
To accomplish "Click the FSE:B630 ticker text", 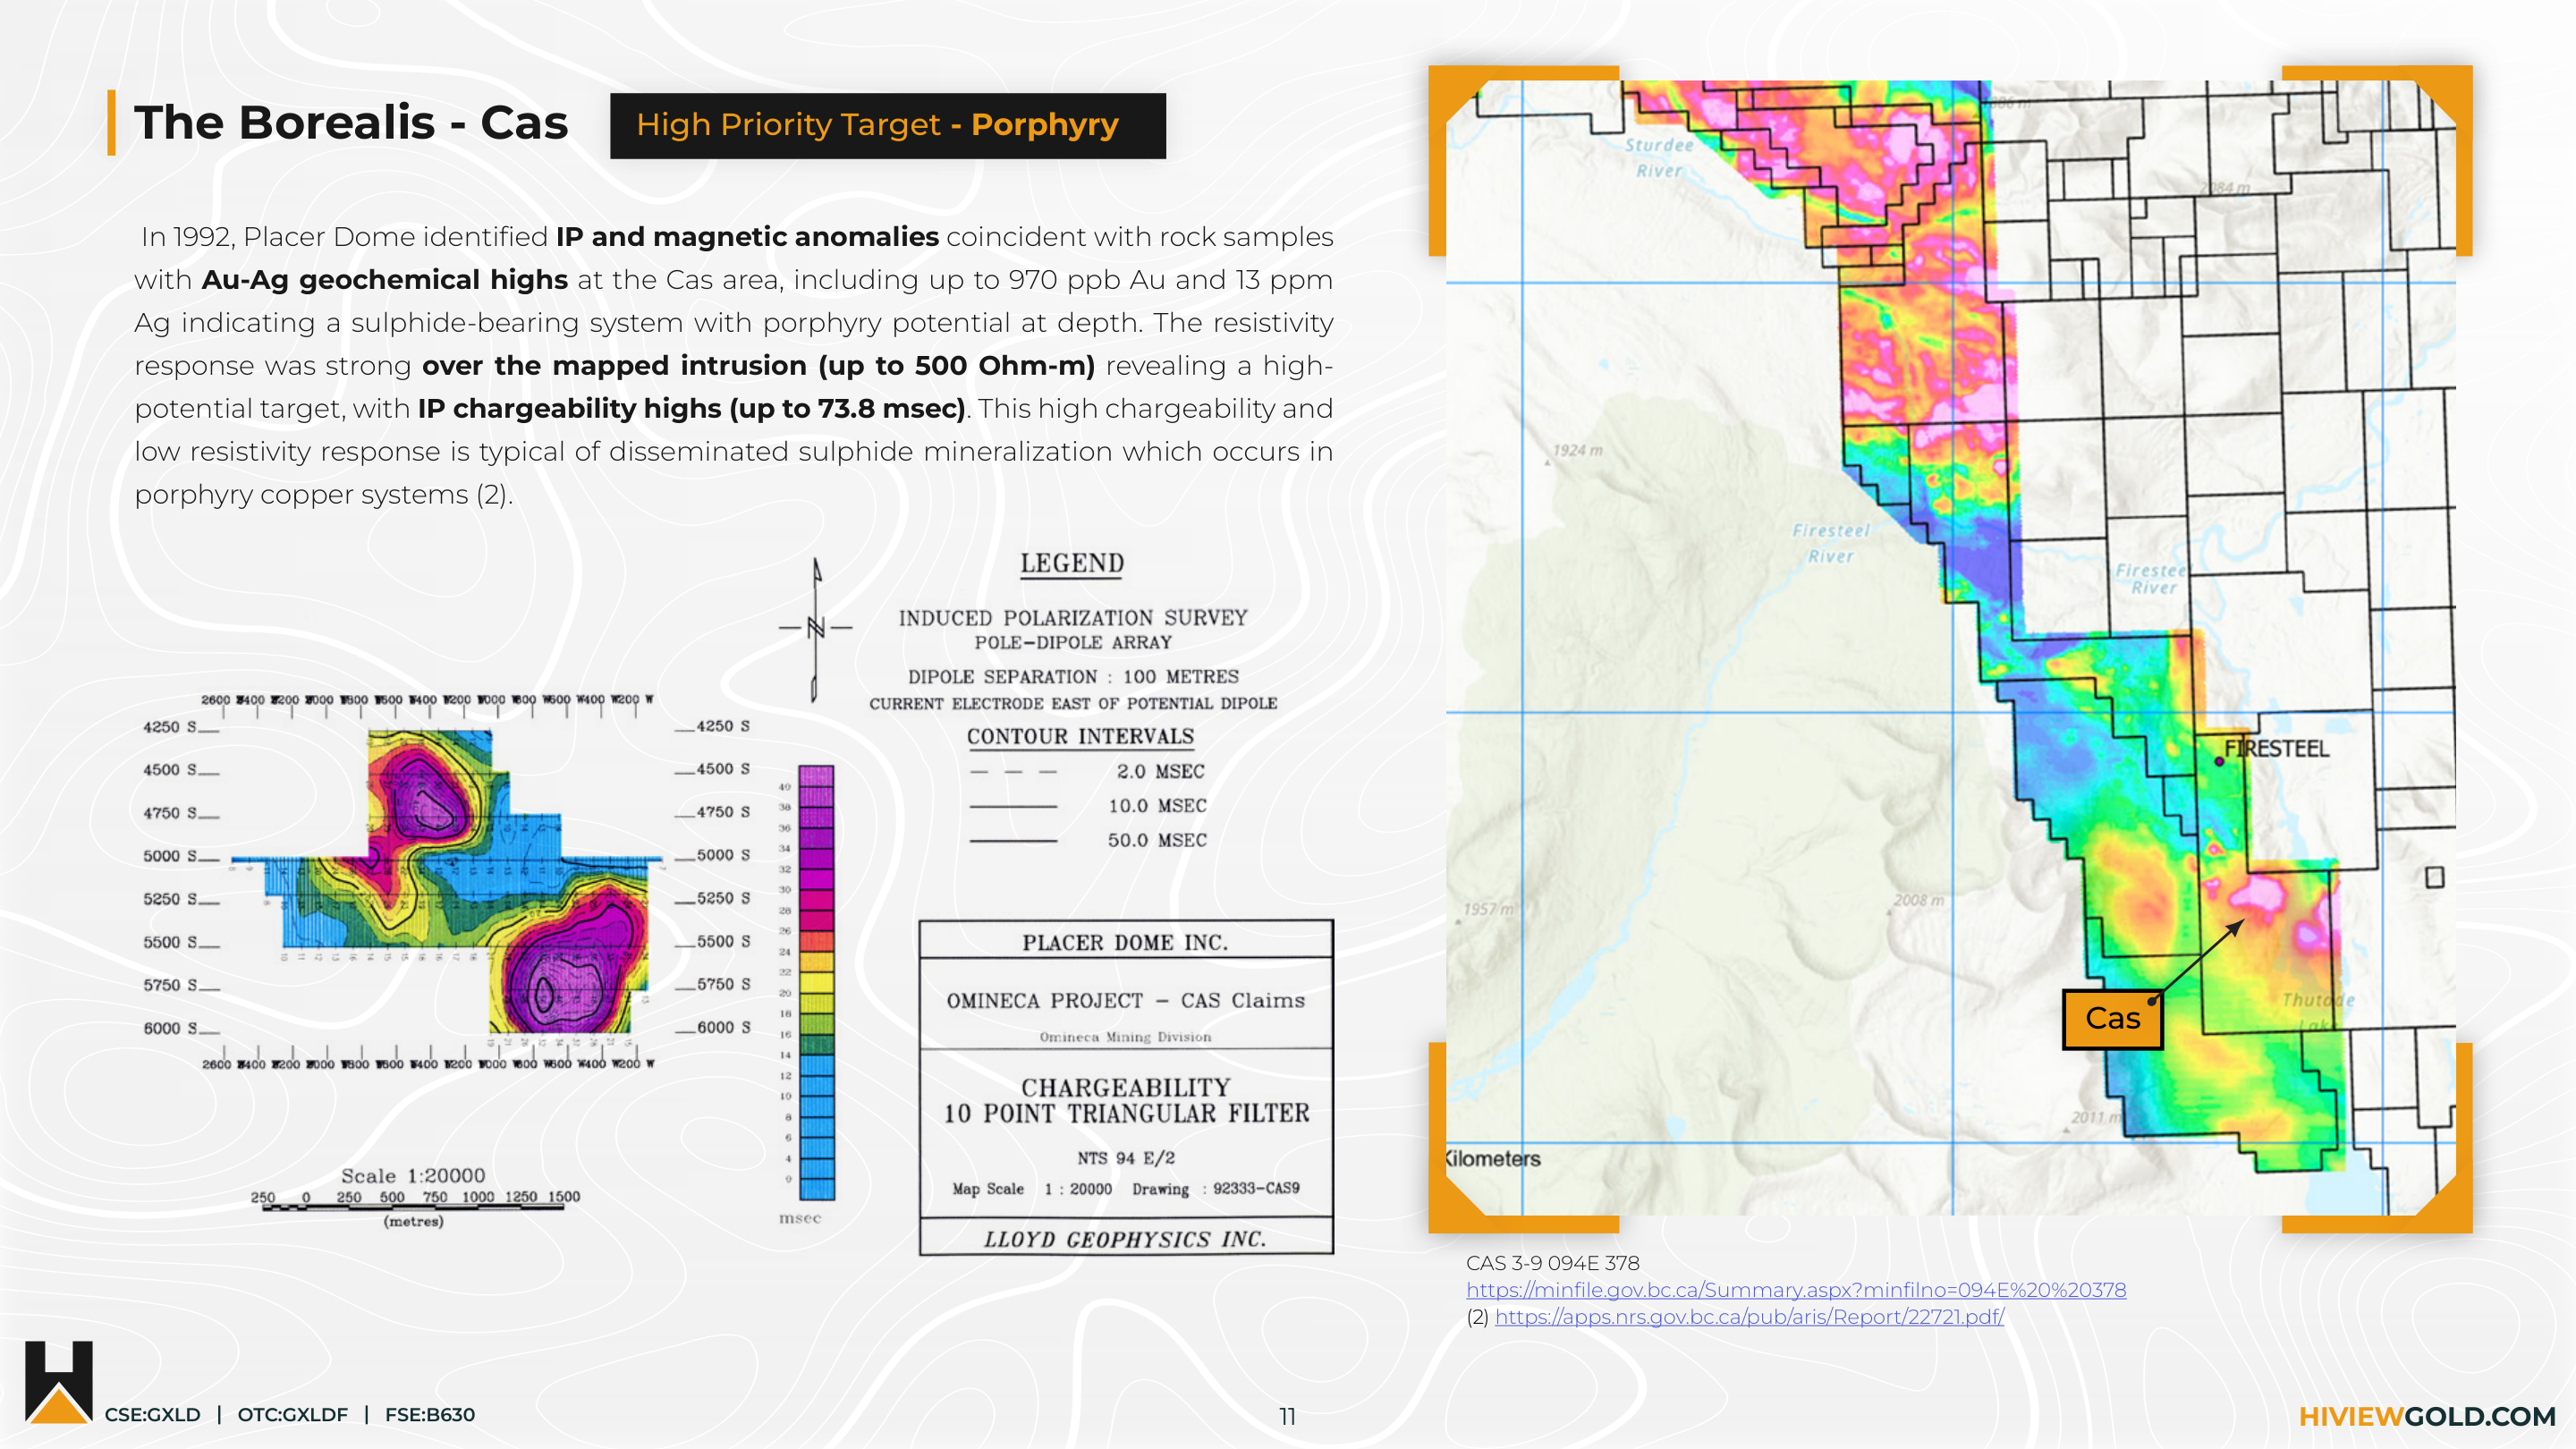I will coord(430,1415).
